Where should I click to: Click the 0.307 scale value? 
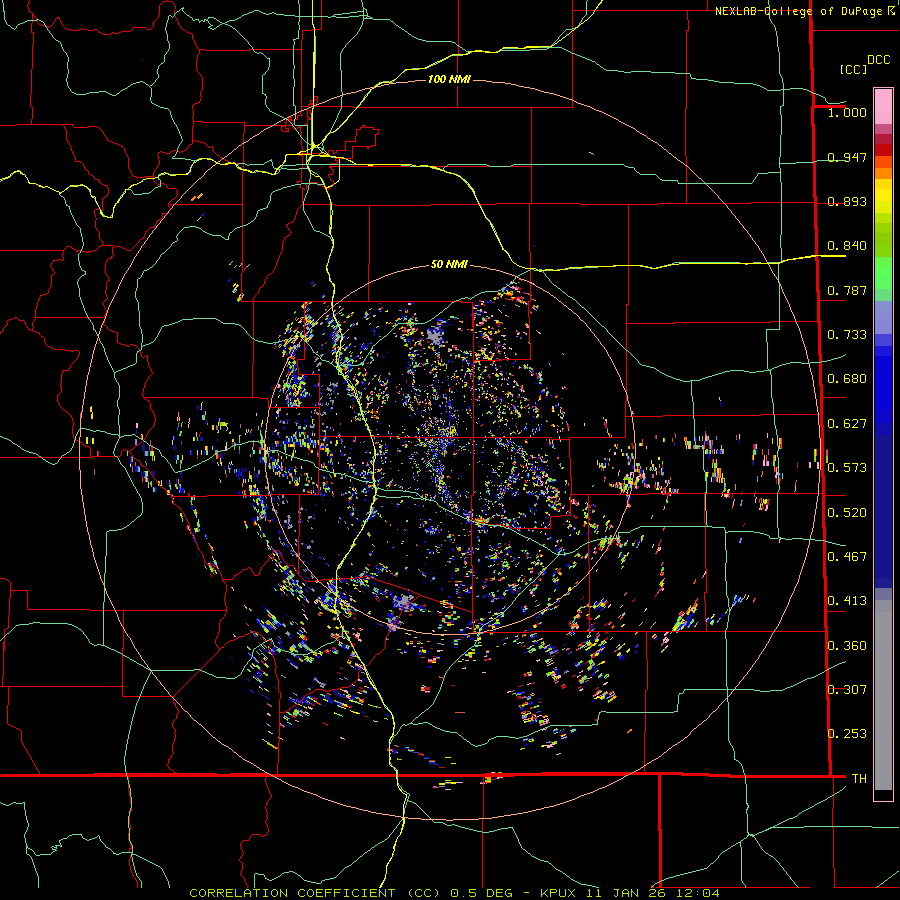[847, 690]
